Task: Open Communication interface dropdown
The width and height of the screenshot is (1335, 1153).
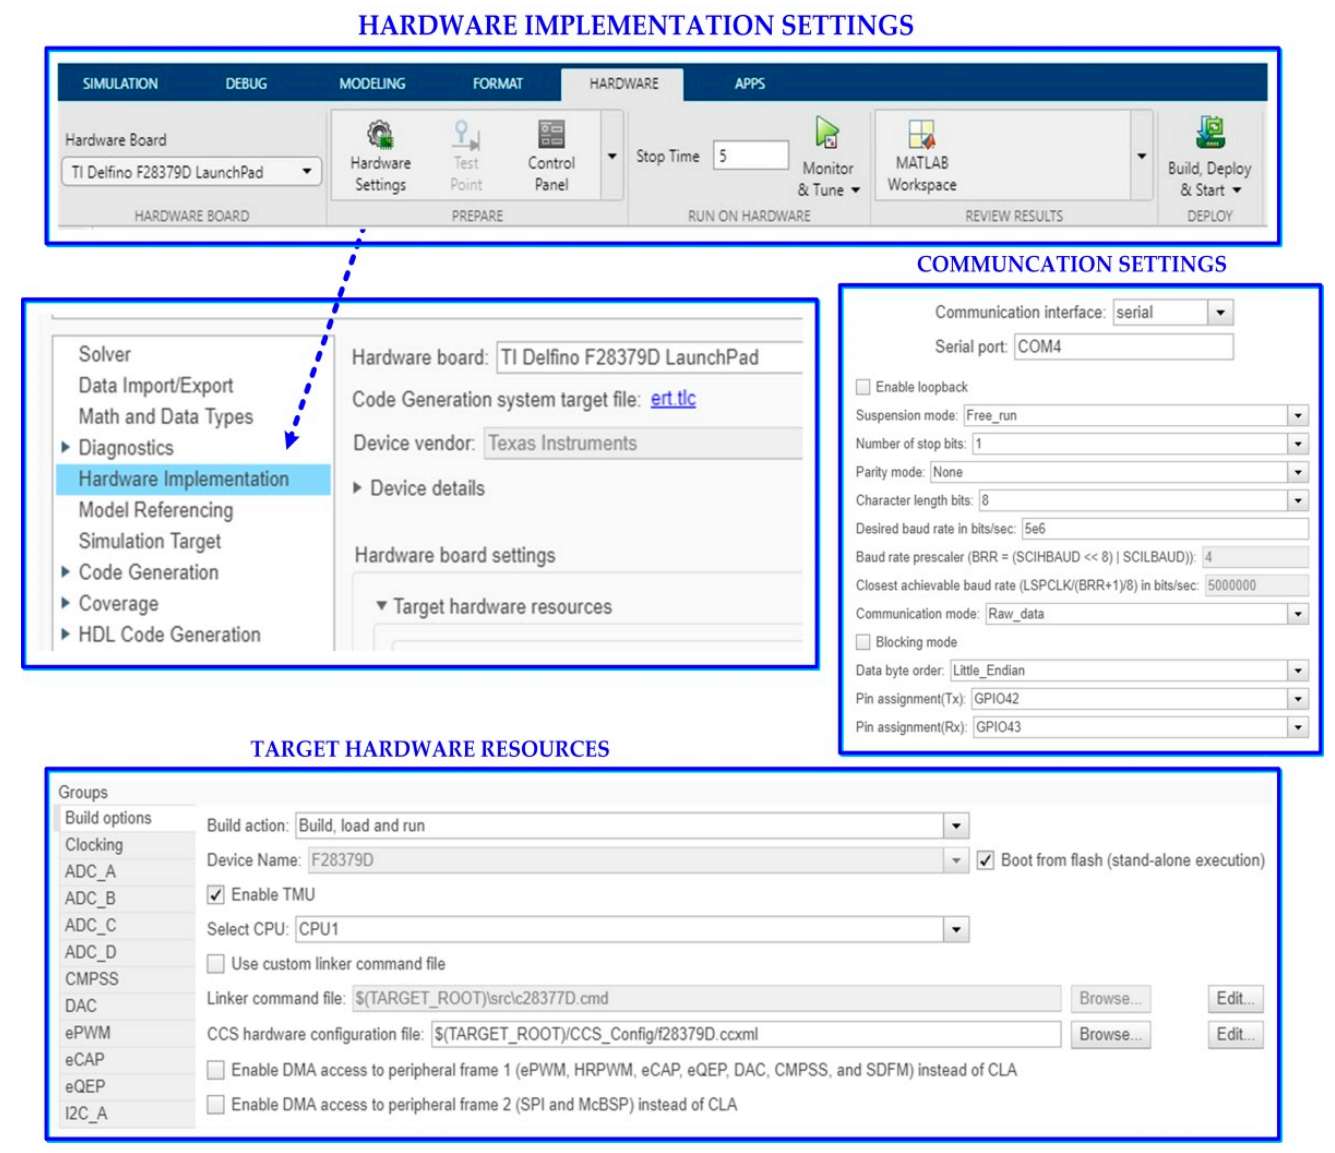Action: click(x=1220, y=313)
